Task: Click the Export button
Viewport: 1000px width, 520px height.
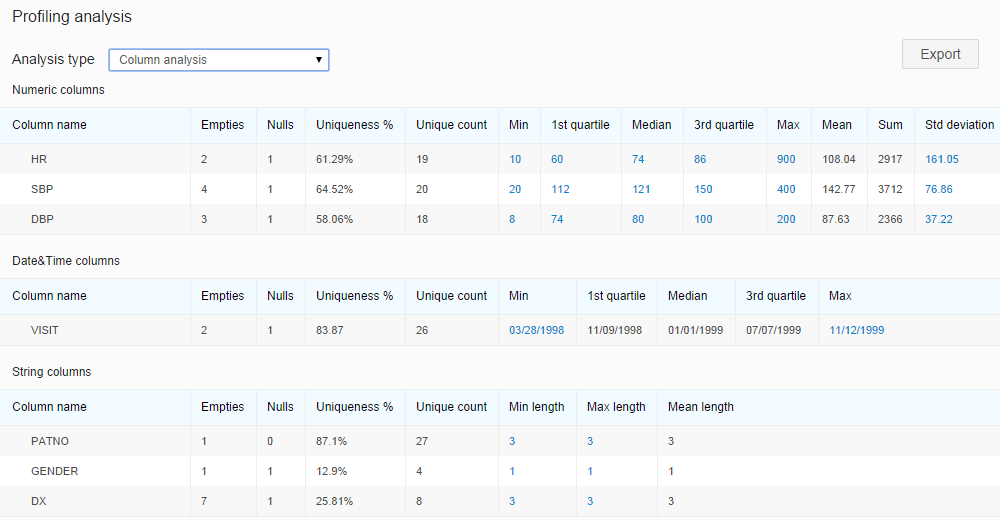Action: (x=939, y=54)
